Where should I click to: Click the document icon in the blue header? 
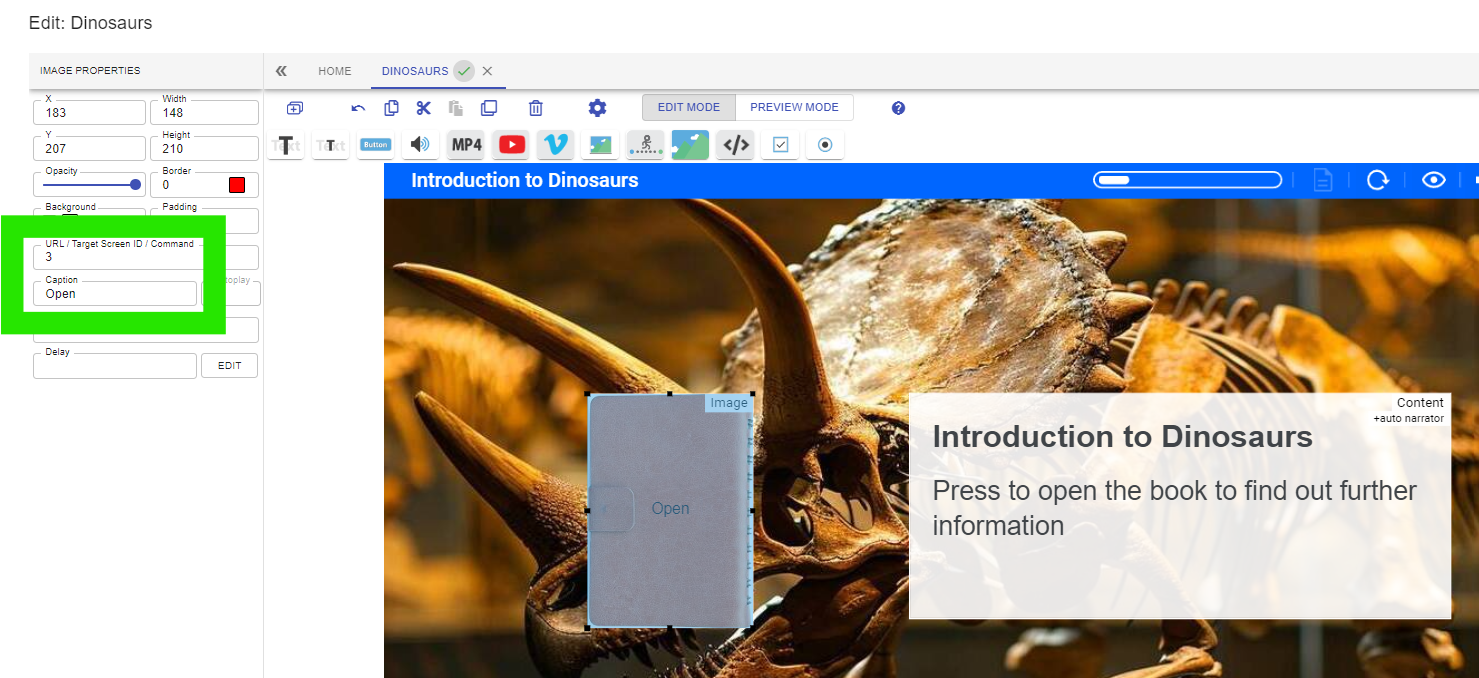coord(1323,180)
